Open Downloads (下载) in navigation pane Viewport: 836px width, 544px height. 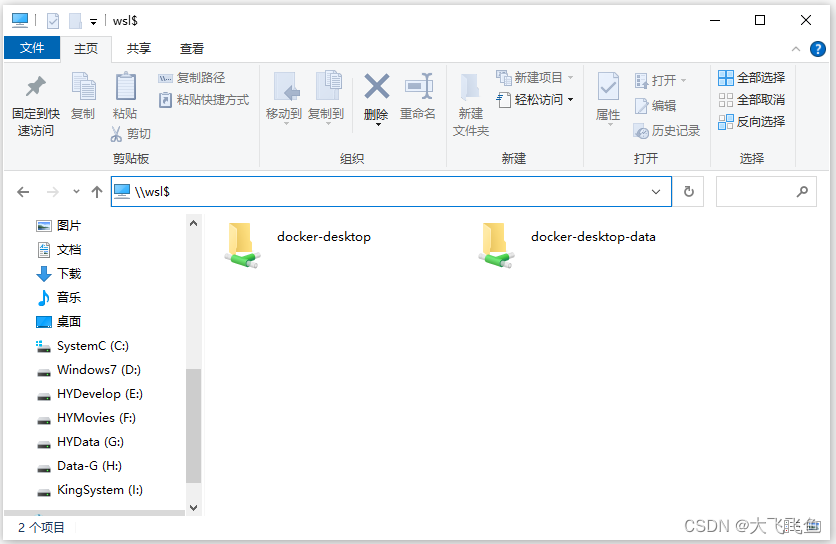pos(59,274)
